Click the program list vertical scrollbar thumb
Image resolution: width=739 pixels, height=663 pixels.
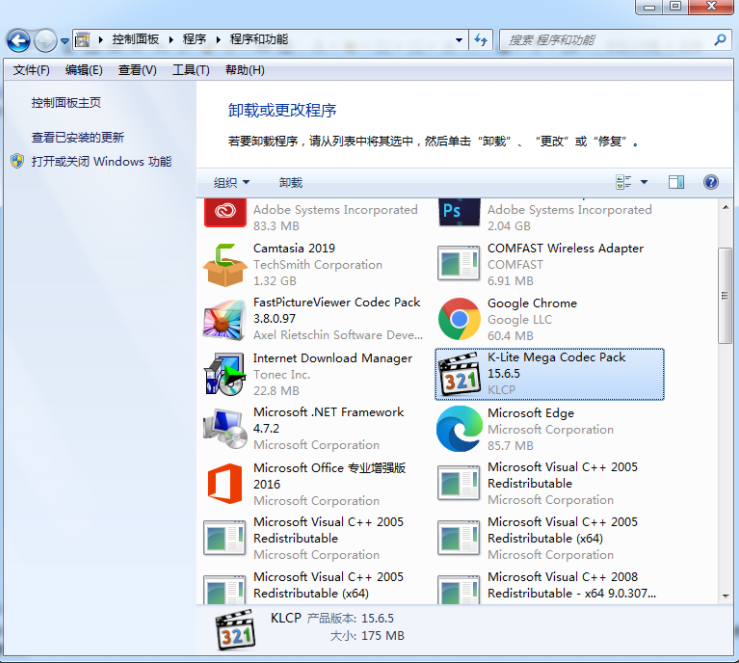coord(725,295)
